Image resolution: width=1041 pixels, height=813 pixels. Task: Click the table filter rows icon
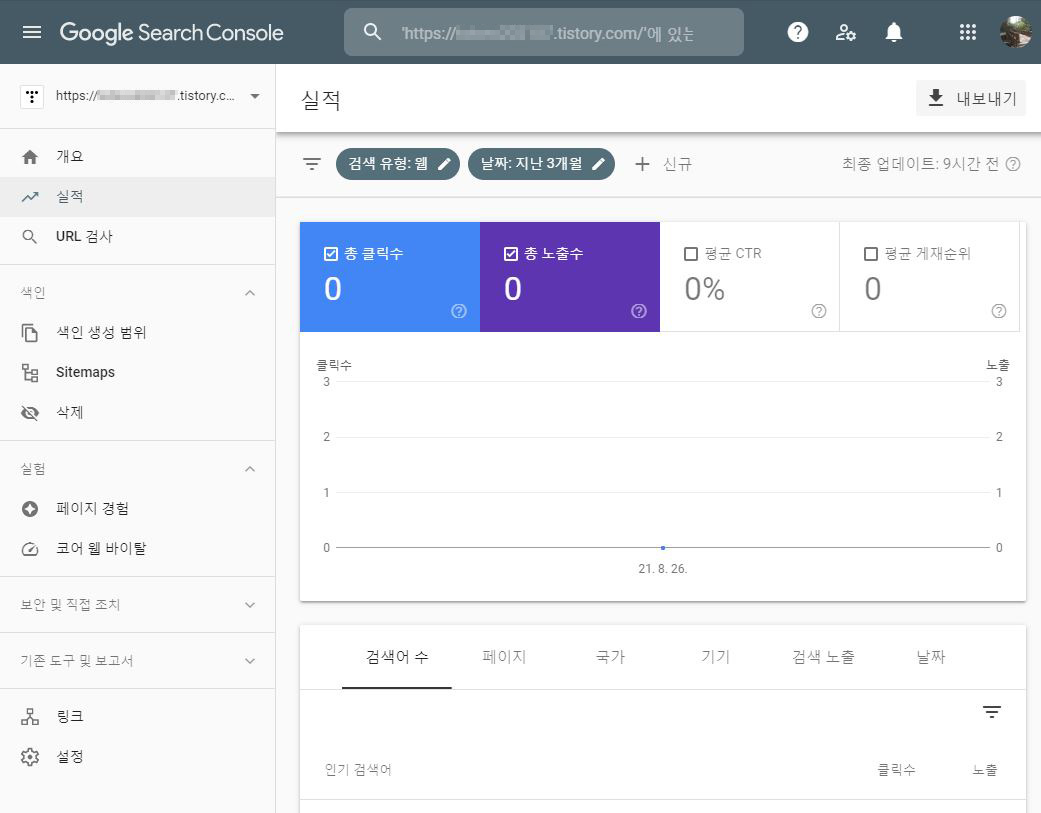pyautogui.click(x=991, y=712)
